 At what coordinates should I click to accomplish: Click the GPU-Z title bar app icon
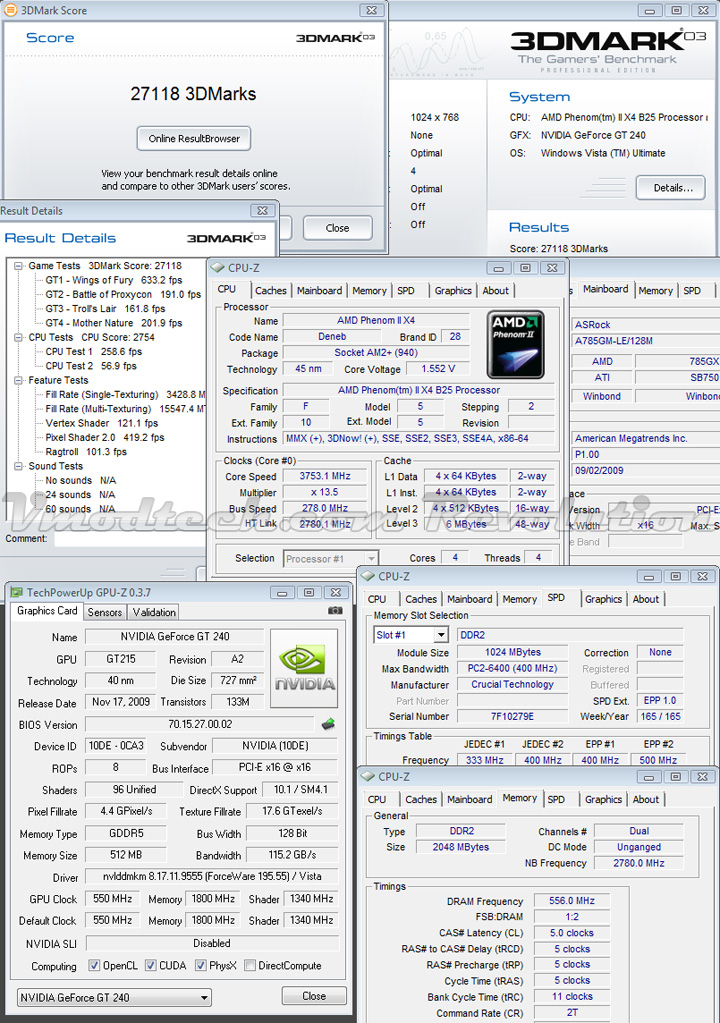(16, 592)
